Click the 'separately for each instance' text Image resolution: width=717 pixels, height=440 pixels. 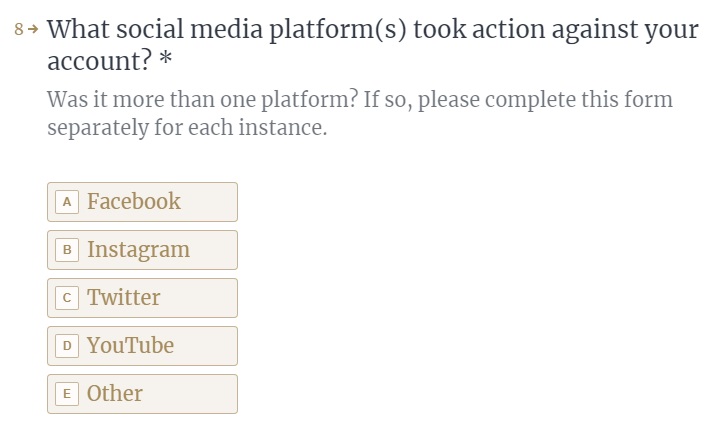[x=187, y=128]
